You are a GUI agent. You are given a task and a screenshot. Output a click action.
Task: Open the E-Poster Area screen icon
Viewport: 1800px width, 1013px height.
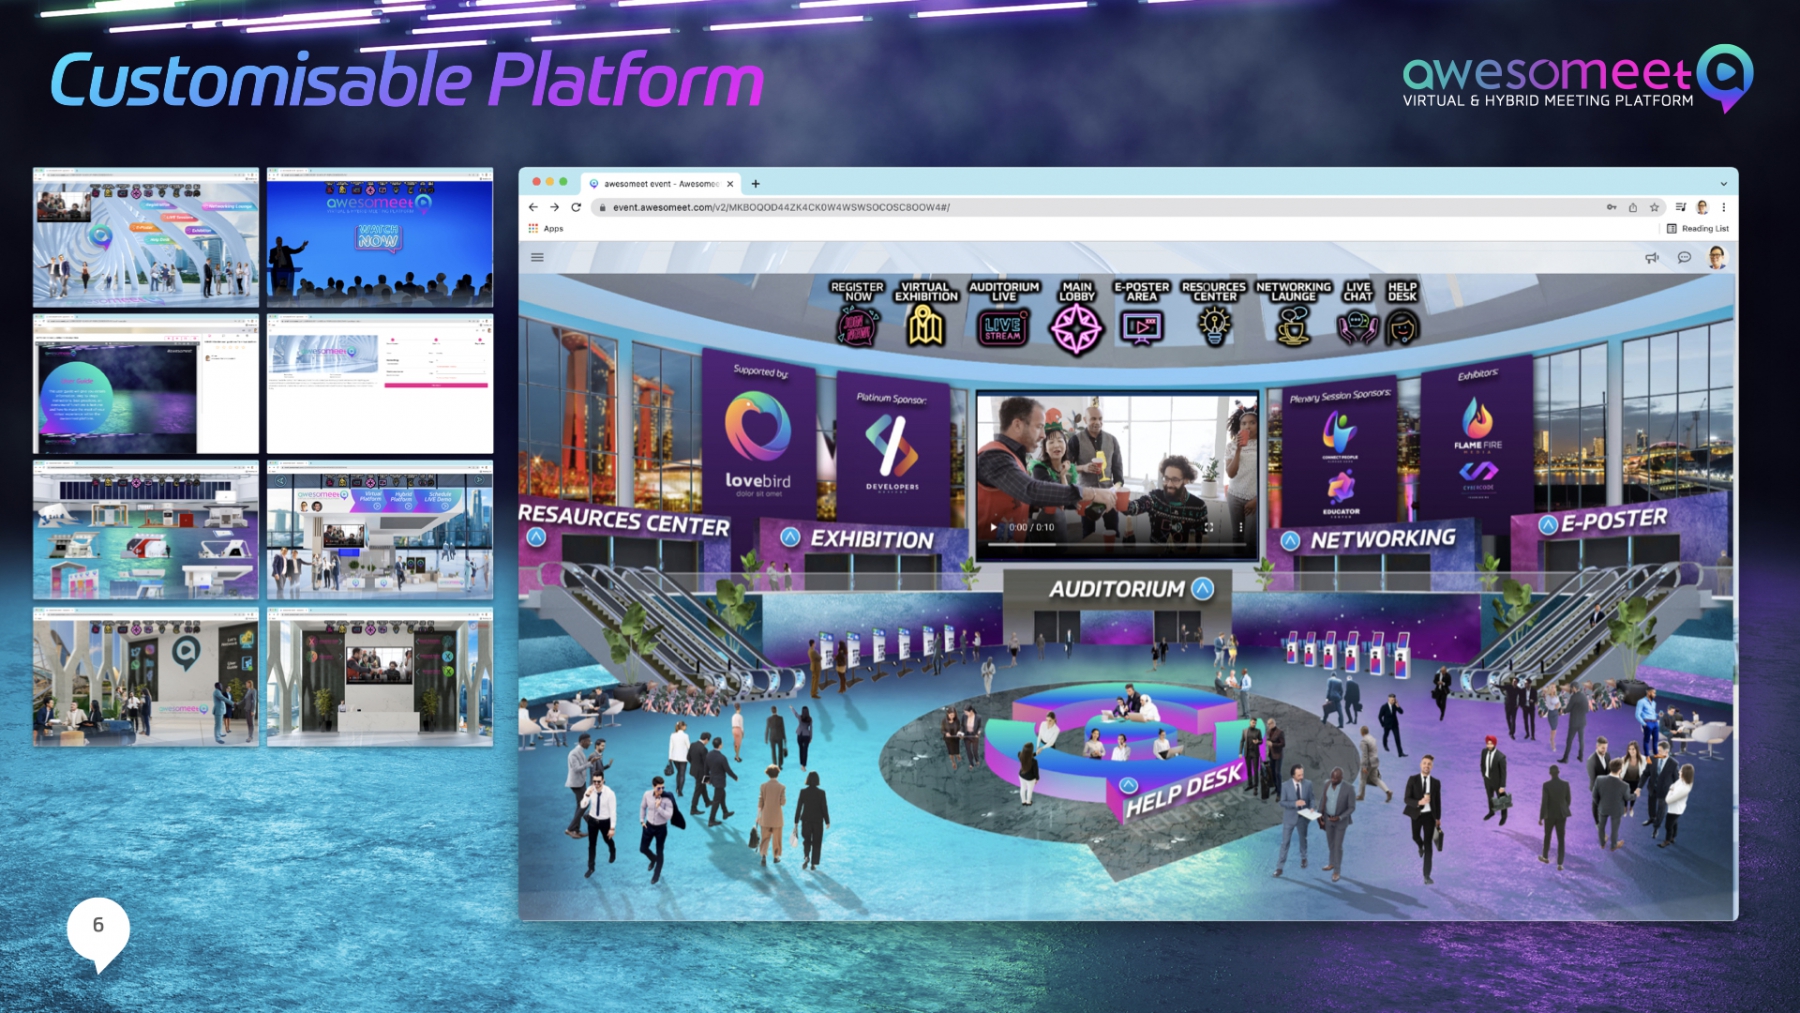pyautogui.click(x=1141, y=327)
